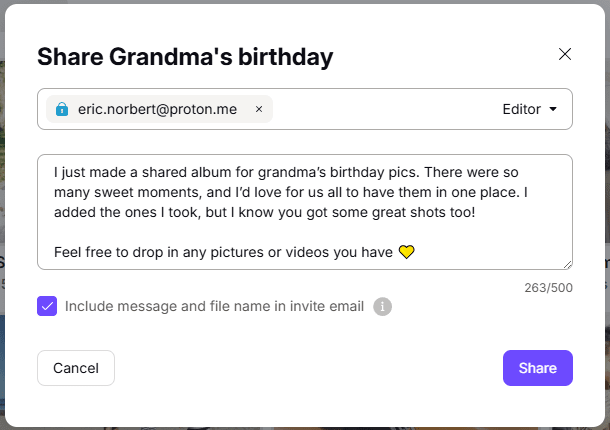Screen dimensions: 610x430
Task: Click the yellow heart emoji in the message
Action: click(x=406, y=252)
